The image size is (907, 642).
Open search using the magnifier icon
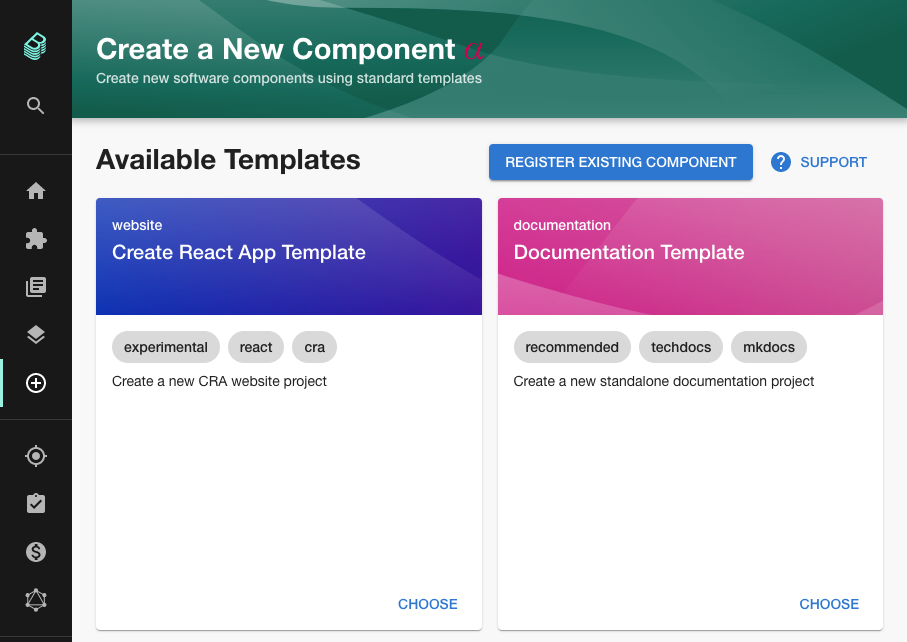tap(35, 105)
